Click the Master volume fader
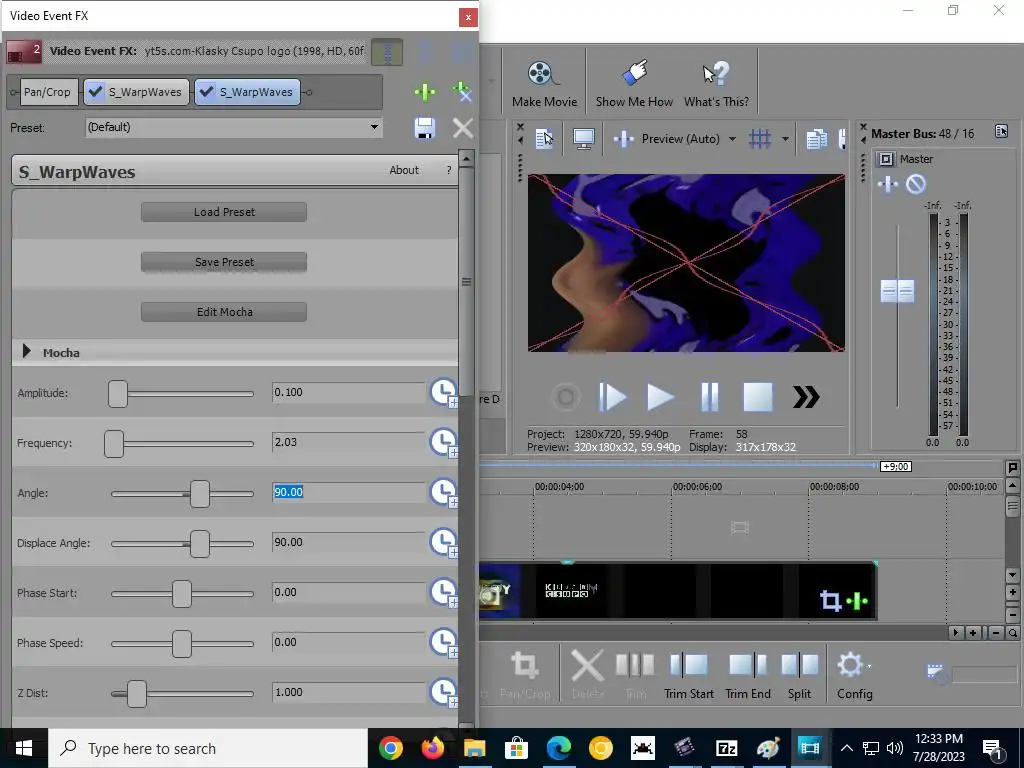 (x=897, y=291)
